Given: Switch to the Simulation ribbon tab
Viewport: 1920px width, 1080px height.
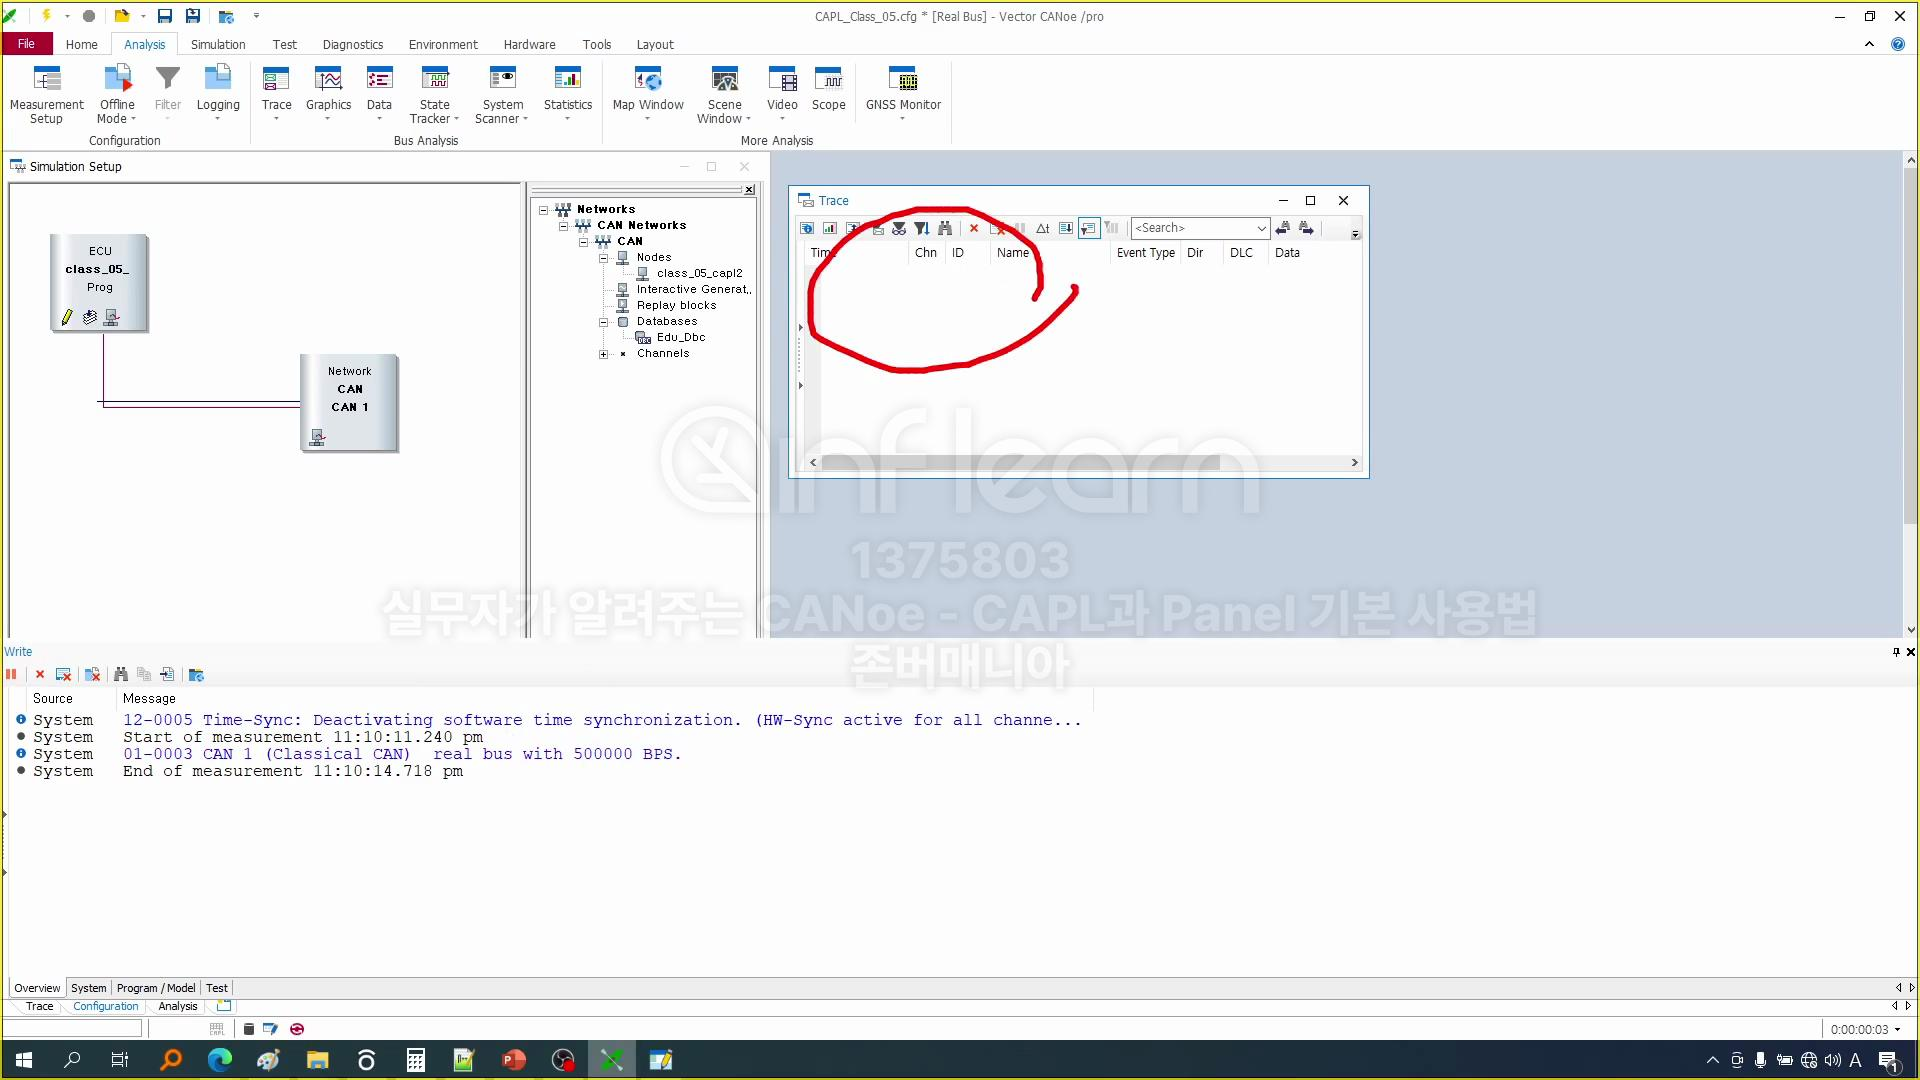Looking at the screenshot, I should point(218,45).
